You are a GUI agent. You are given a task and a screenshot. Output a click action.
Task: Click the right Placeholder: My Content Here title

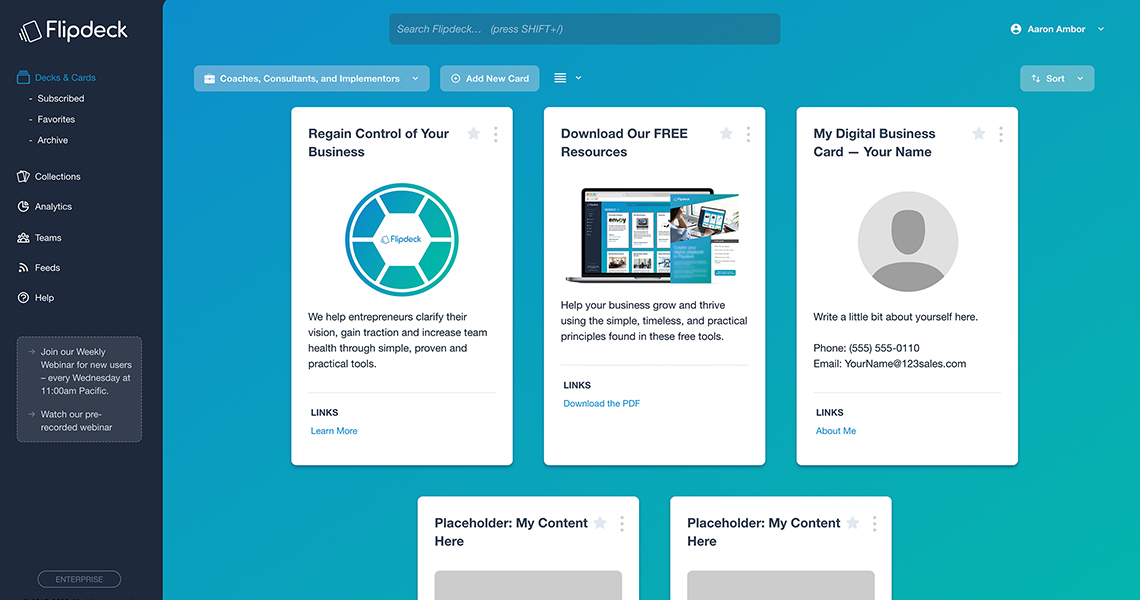pyautogui.click(x=763, y=532)
